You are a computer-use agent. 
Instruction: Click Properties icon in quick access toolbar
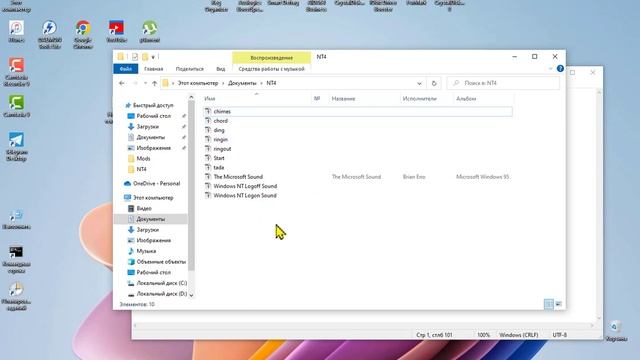coord(135,57)
